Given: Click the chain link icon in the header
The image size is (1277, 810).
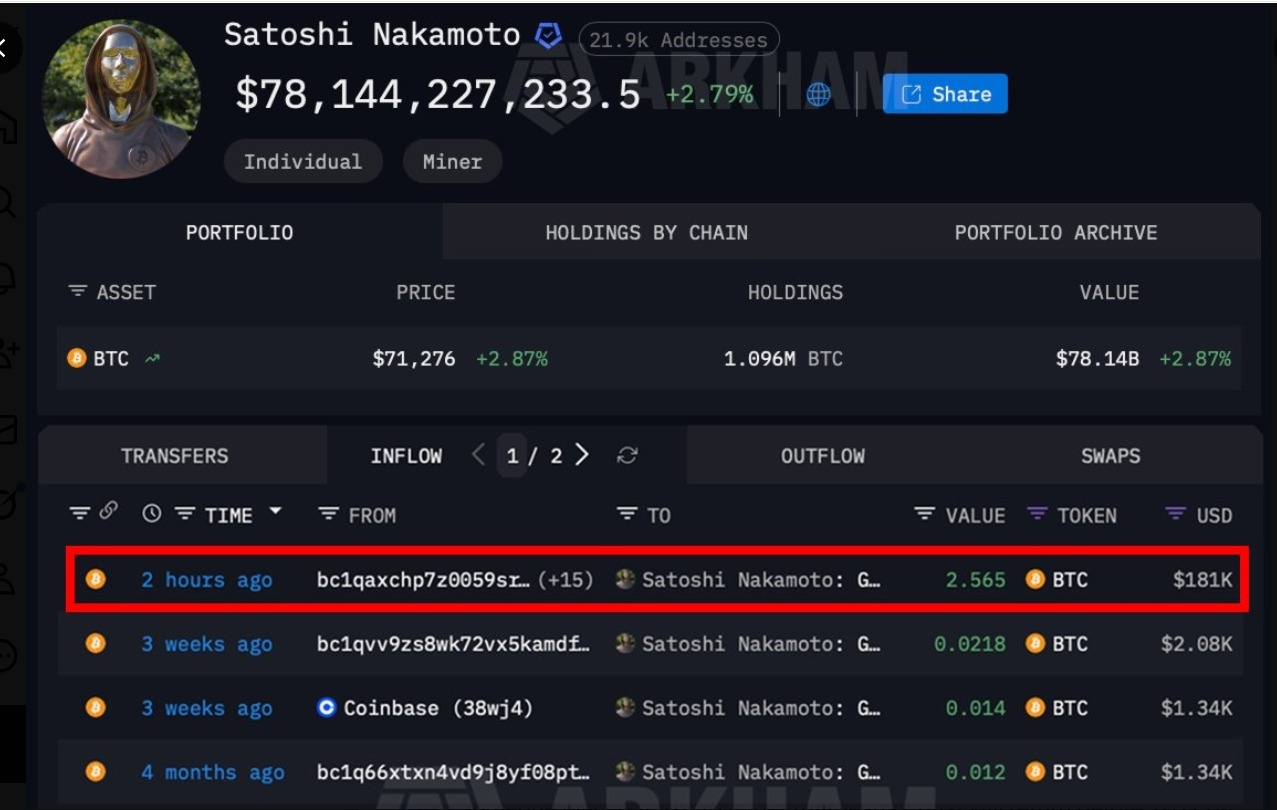Looking at the screenshot, I should click(x=109, y=511).
